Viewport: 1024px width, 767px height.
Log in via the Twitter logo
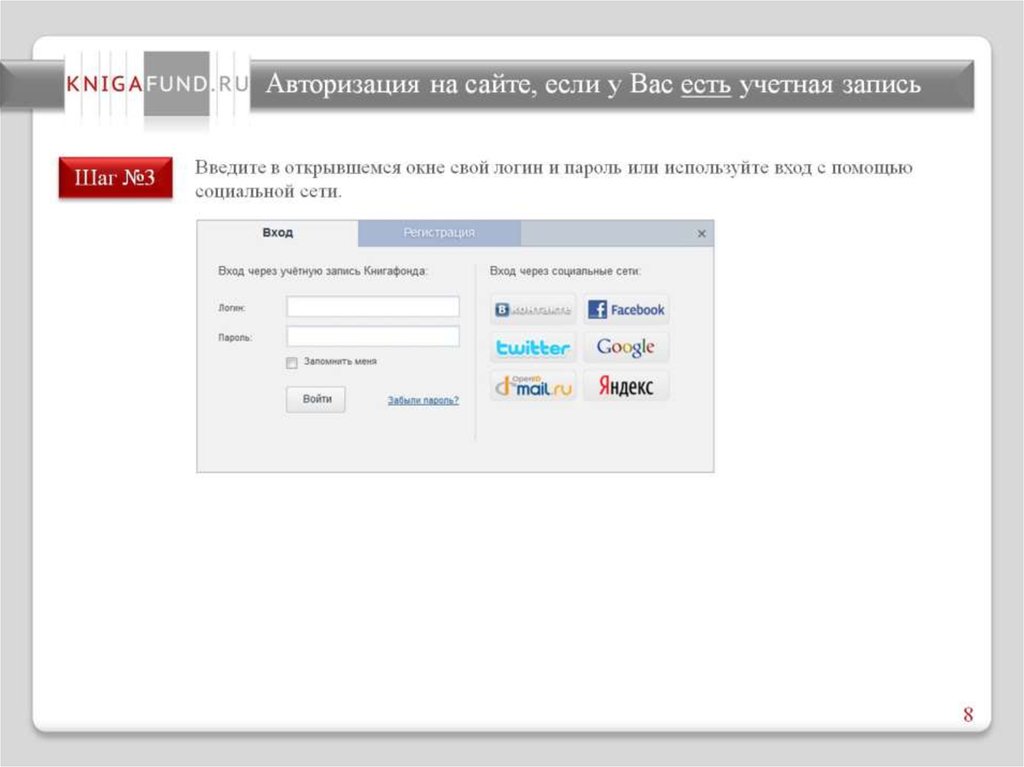533,348
